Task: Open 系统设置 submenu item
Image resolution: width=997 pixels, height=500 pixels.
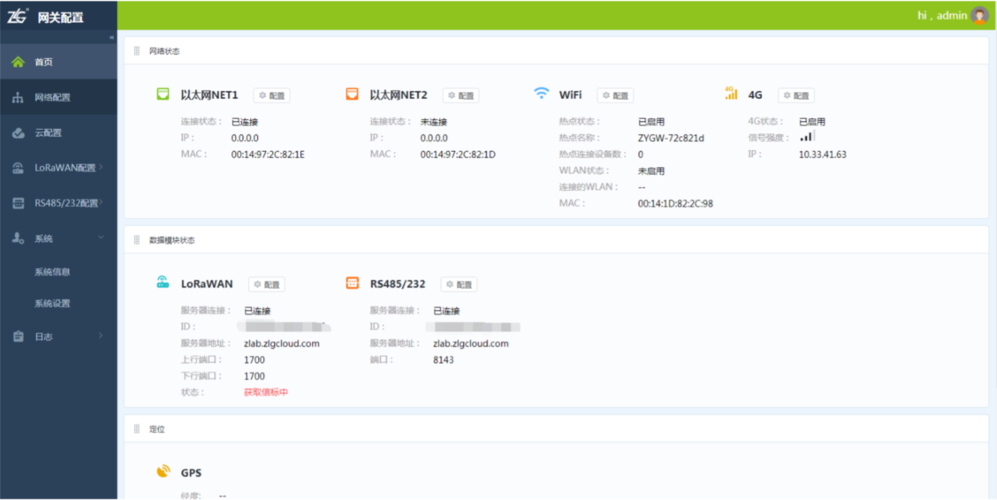Action: [x=52, y=303]
